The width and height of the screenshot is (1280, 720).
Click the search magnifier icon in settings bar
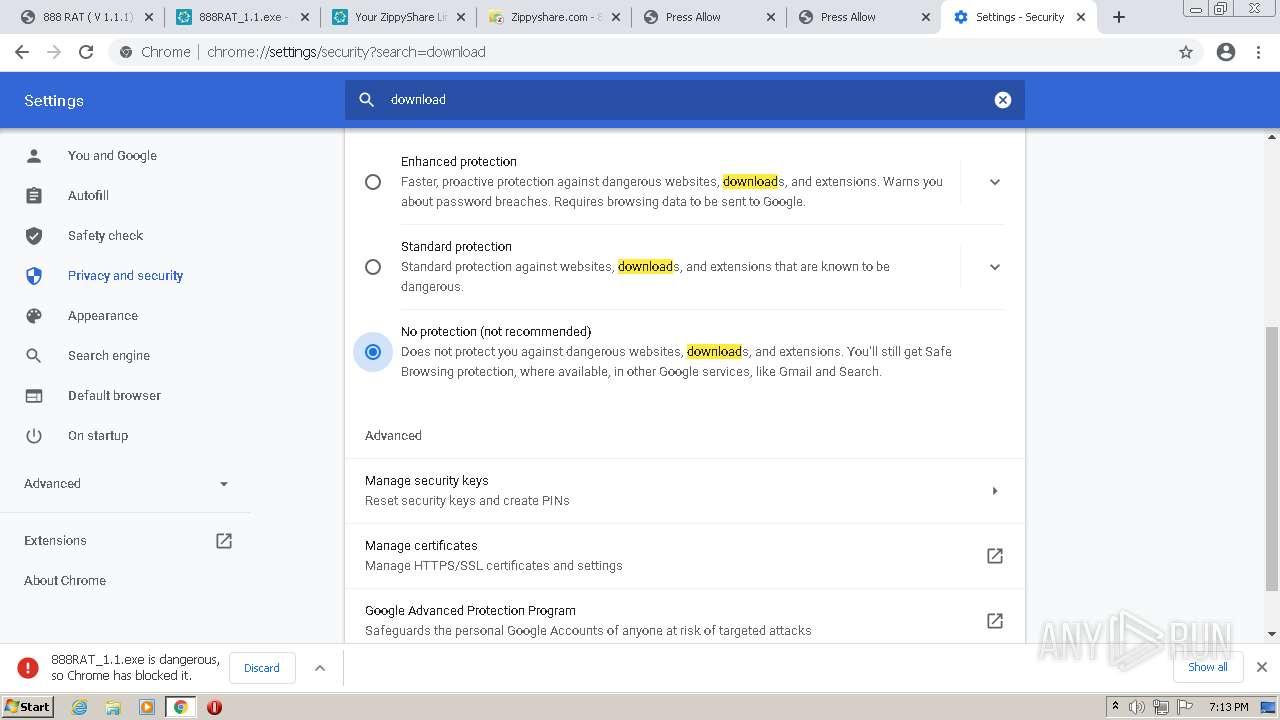point(367,100)
